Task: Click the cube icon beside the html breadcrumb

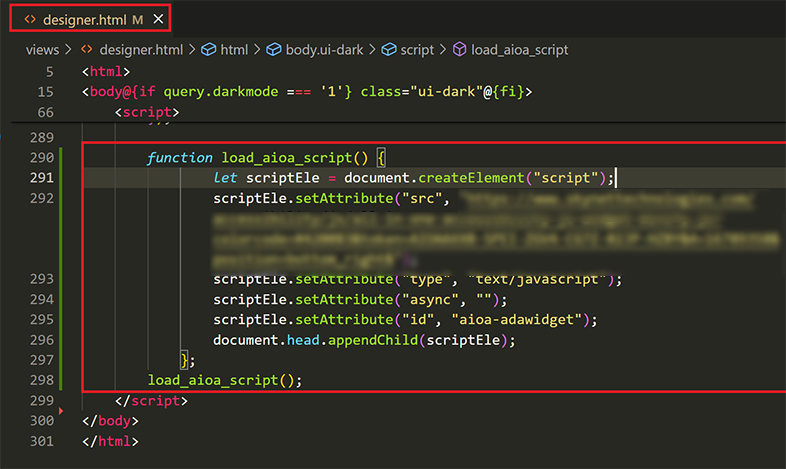Action: (209, 50)
